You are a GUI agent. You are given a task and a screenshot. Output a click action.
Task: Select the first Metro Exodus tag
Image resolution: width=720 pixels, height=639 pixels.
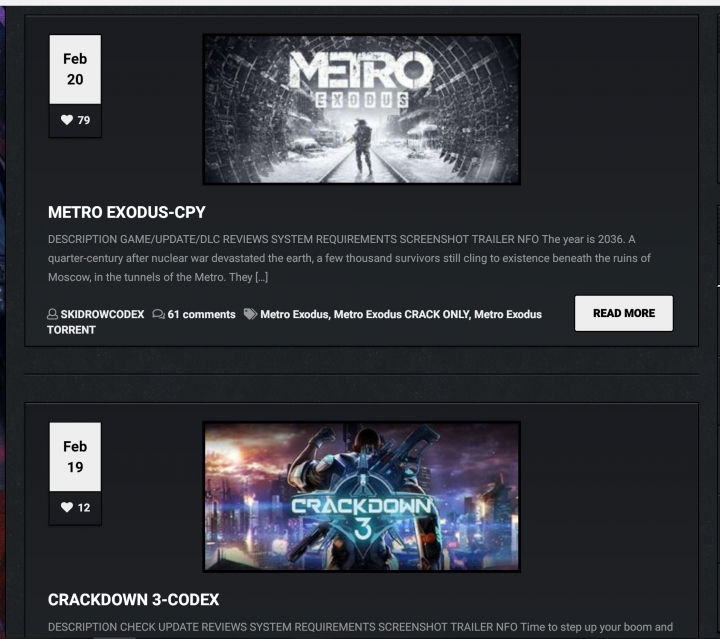tap(294, 314)
